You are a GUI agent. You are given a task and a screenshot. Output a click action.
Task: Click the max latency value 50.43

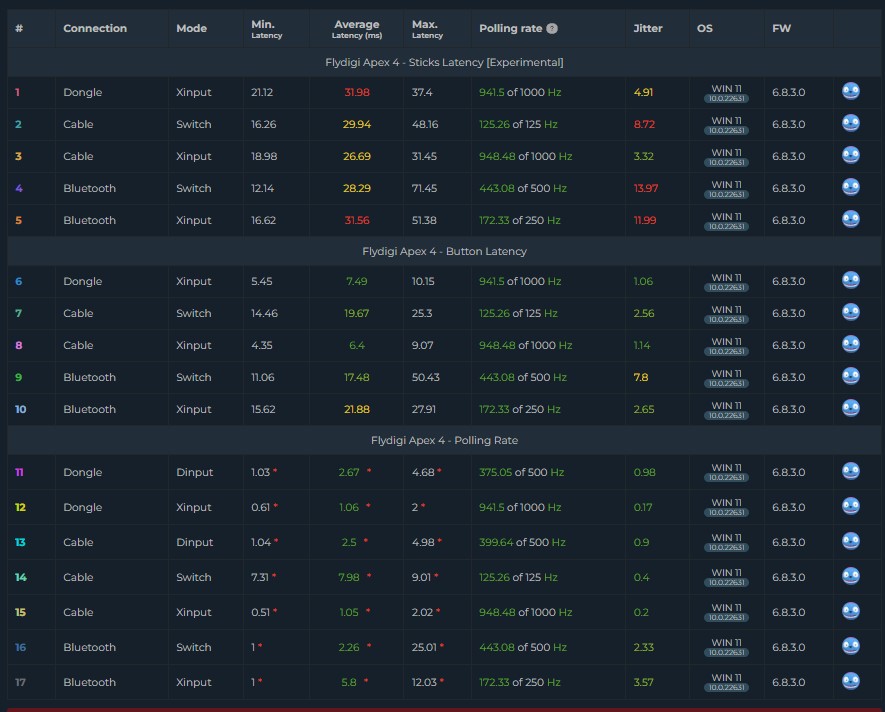click(x=426, y=377)
